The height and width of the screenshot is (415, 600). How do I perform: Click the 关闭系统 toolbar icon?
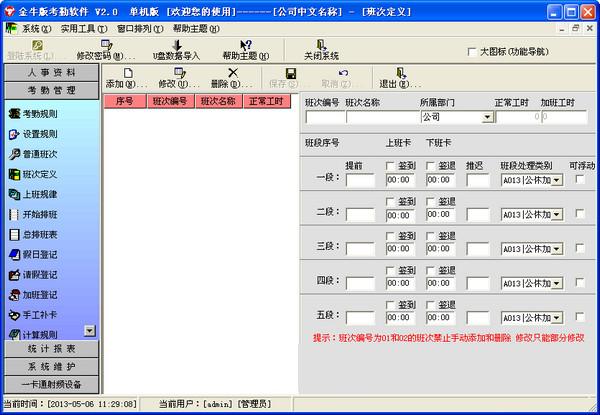[321, 45]
